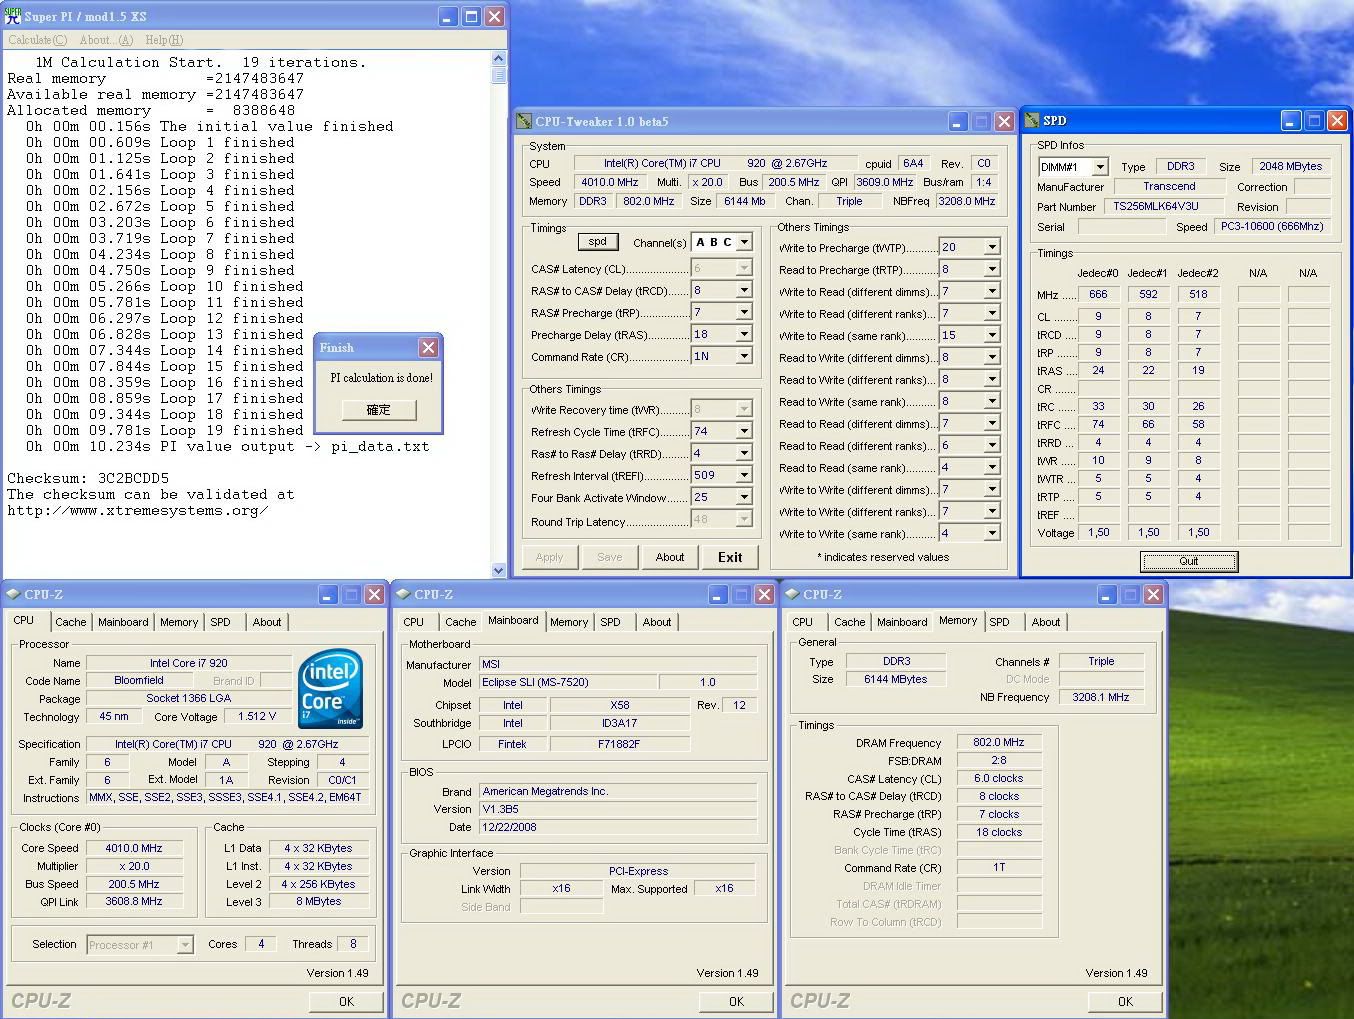Click title icon of CPU-Z CPU window

(13, 594)
